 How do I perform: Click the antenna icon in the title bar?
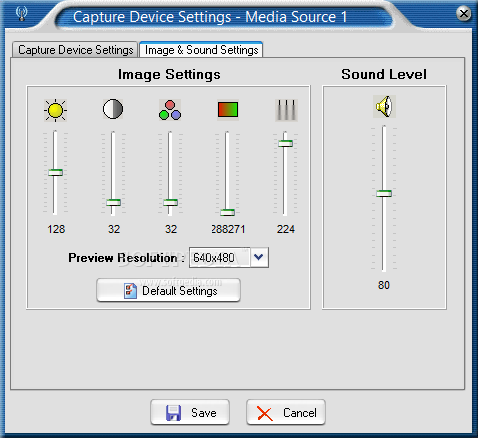[22, 13]
